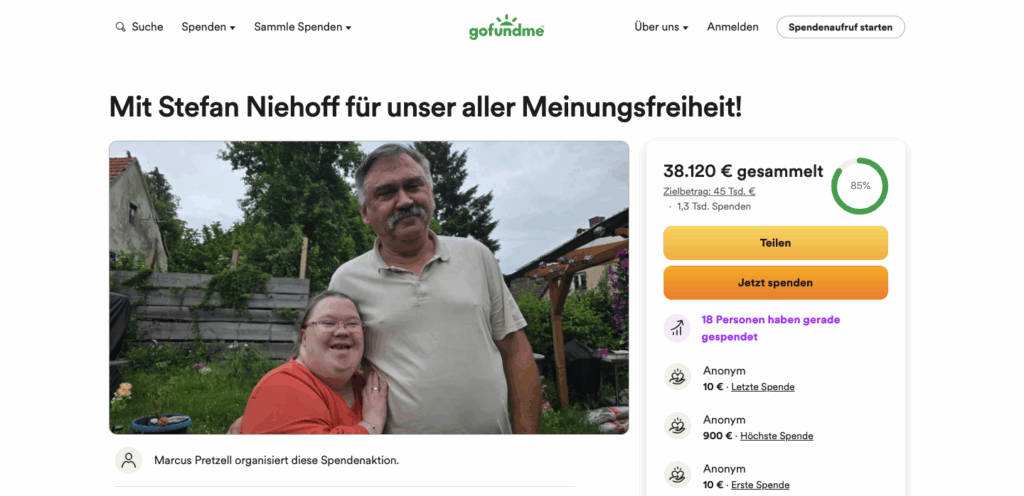Click the Suche menu item

click(139, 27)
